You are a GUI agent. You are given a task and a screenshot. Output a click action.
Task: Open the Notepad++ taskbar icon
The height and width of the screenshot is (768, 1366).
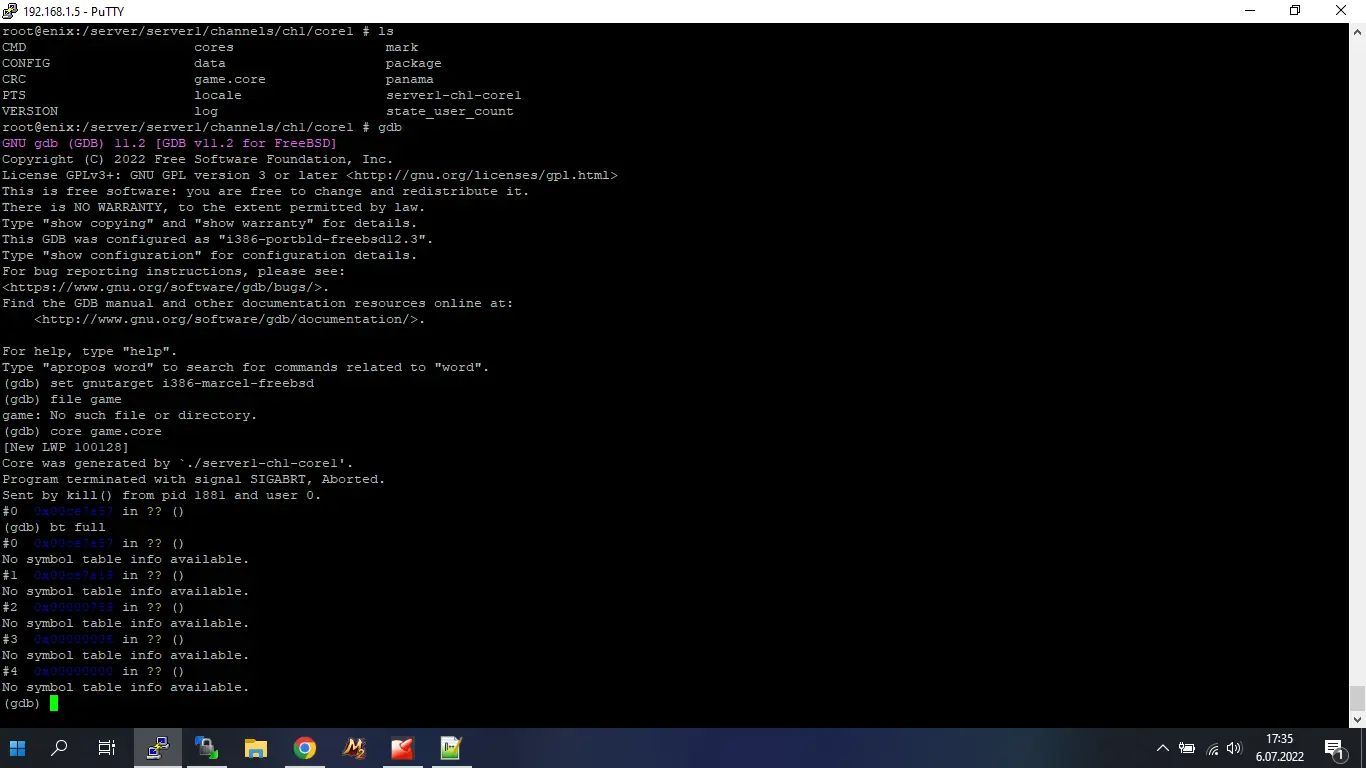click(451, 748)
